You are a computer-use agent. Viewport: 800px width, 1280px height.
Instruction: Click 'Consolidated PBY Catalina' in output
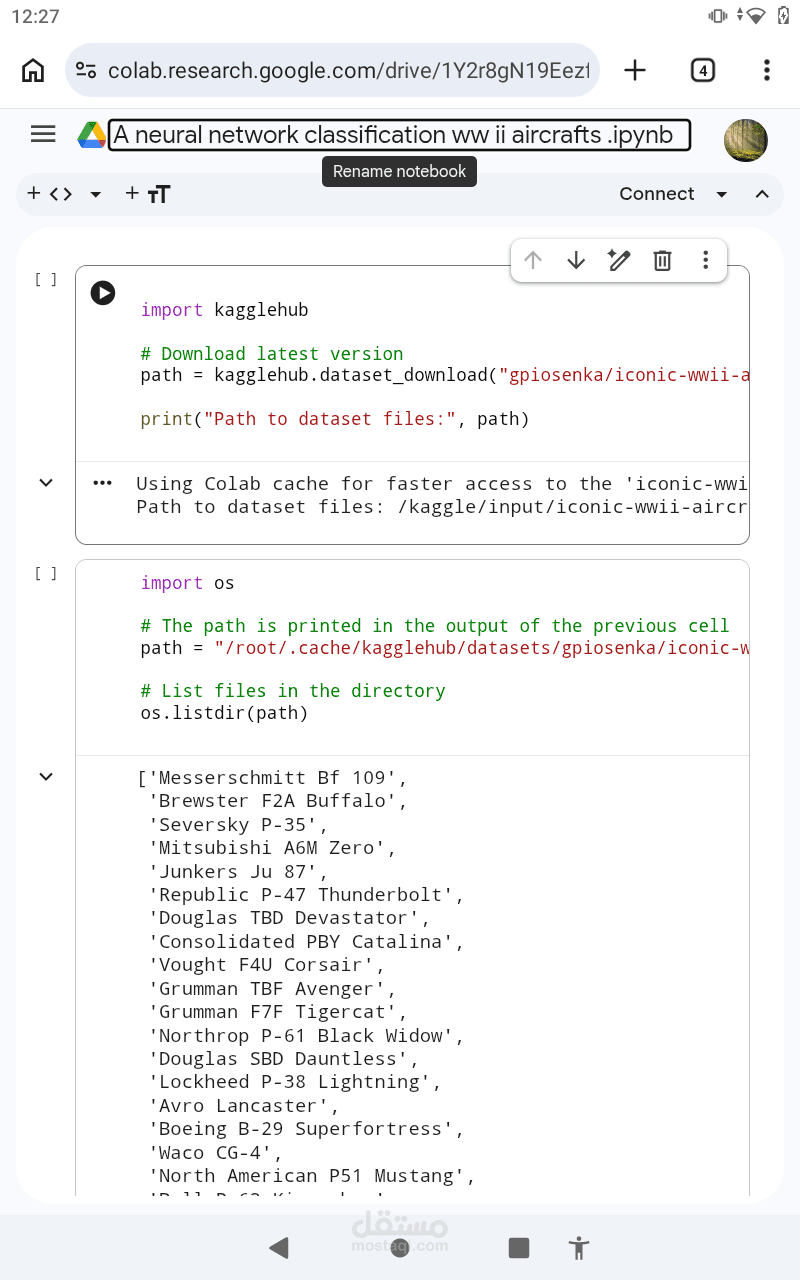306,942
